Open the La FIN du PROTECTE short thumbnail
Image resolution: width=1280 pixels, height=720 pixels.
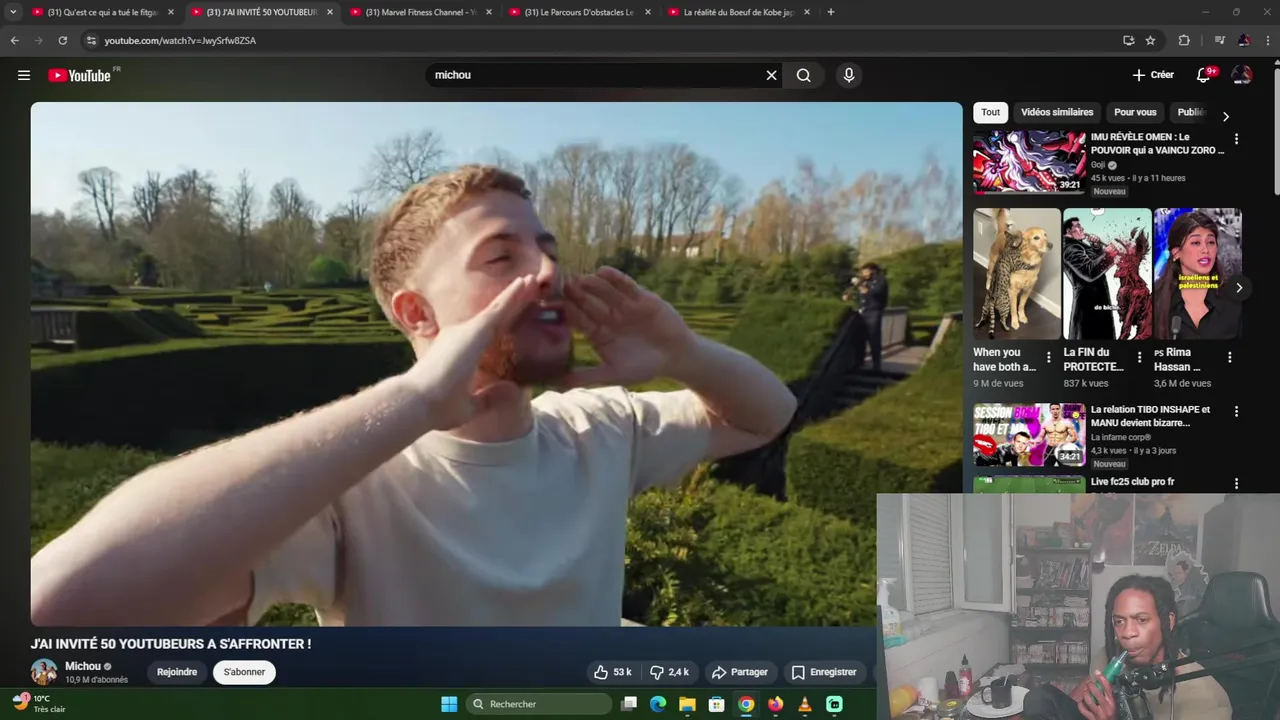point(1107,274)
